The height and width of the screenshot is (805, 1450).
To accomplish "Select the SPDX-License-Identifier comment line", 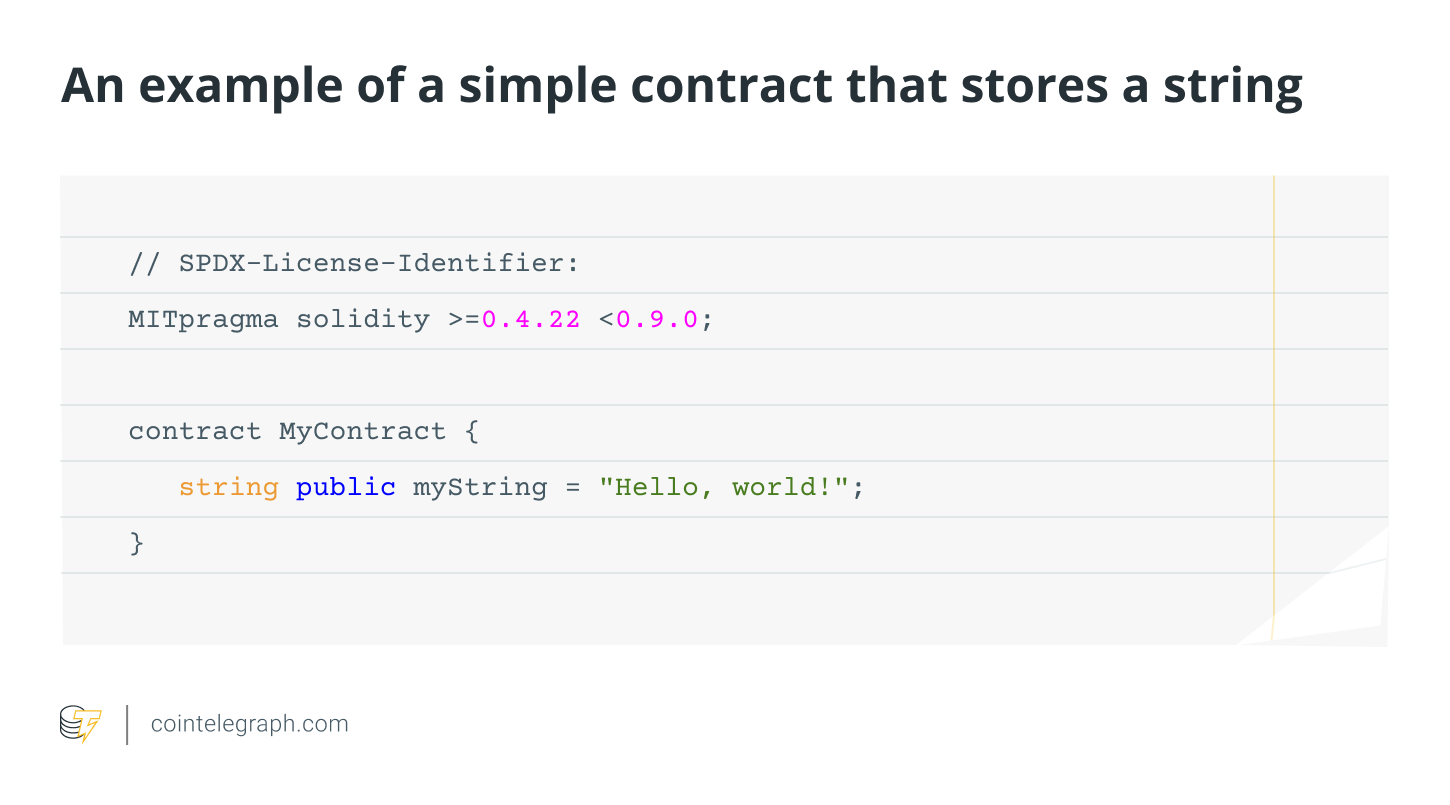I will click(x=354, y=264).
